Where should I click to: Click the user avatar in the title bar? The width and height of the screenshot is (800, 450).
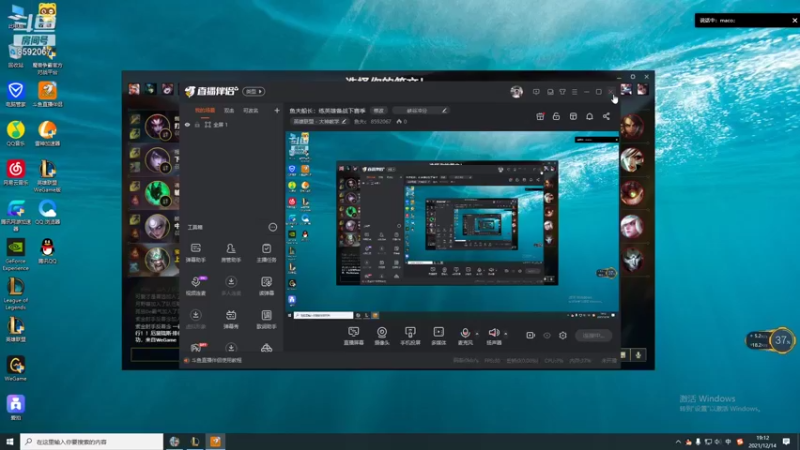516,91
